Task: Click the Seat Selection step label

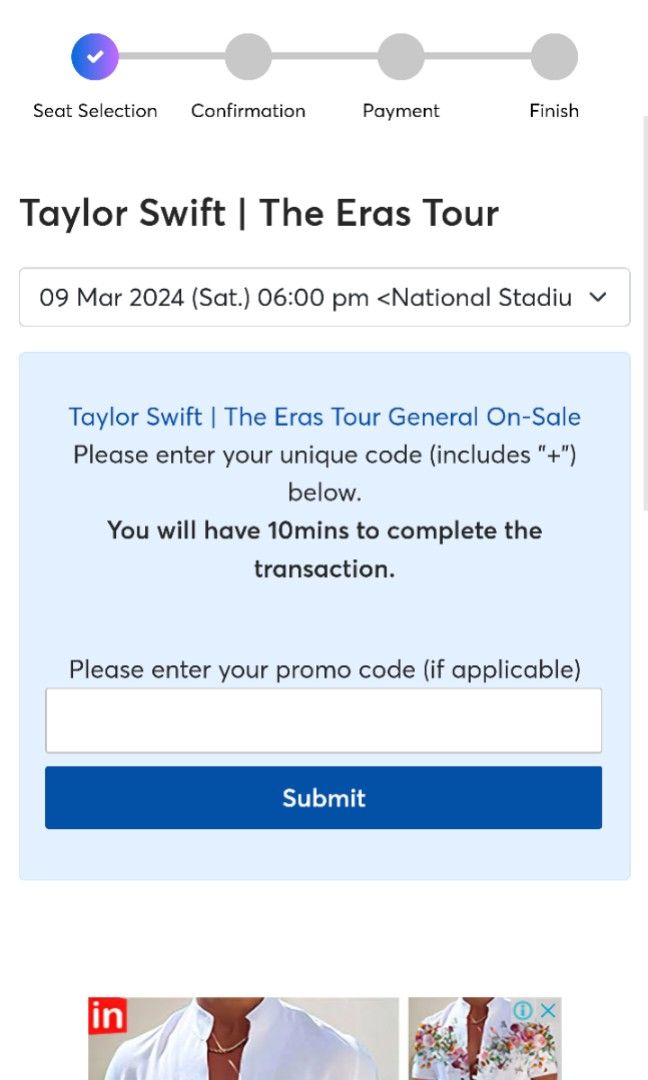Action: click(94, 110)
